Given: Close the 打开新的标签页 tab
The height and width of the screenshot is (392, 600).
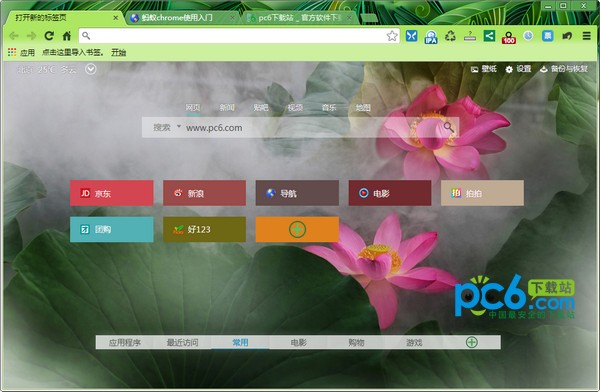Looking at the screenshot, I should click(x=116, y=18).
